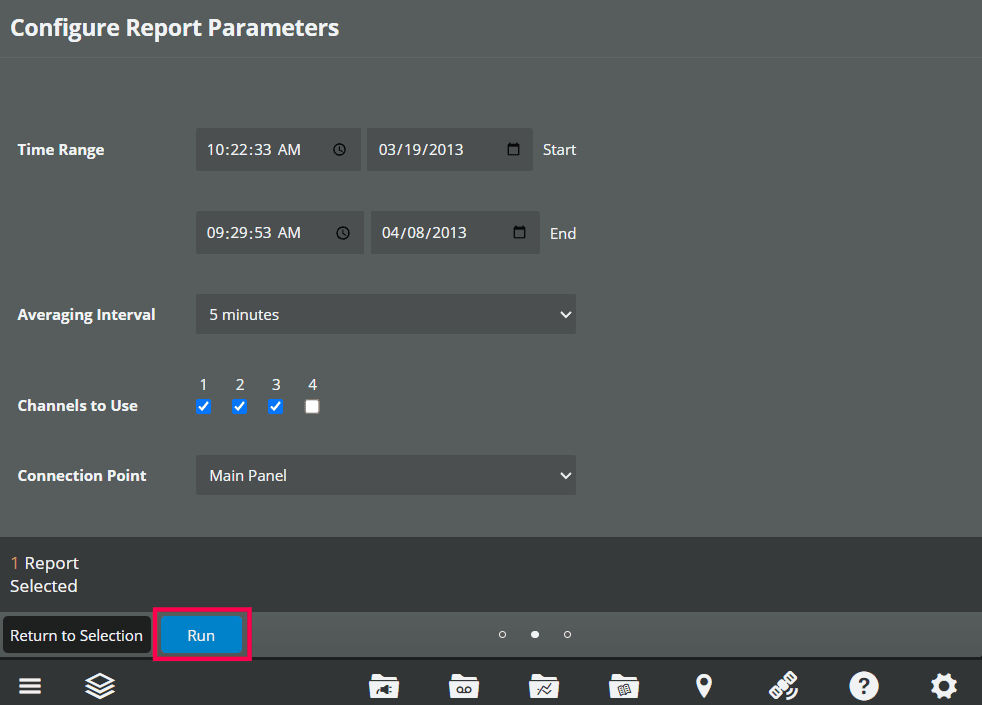Enable channel 4 checkbox

[312, 406]
